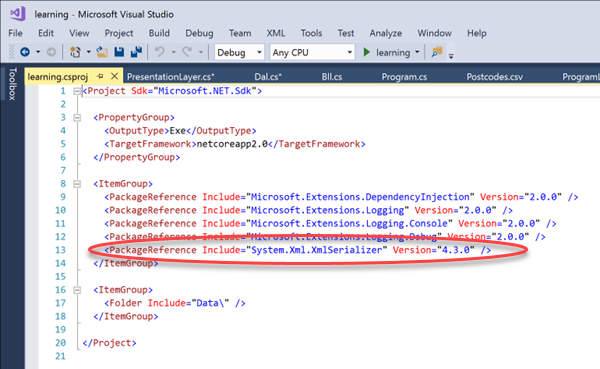
Task: Click the OutputType value Exe
Action: point(178,131)
